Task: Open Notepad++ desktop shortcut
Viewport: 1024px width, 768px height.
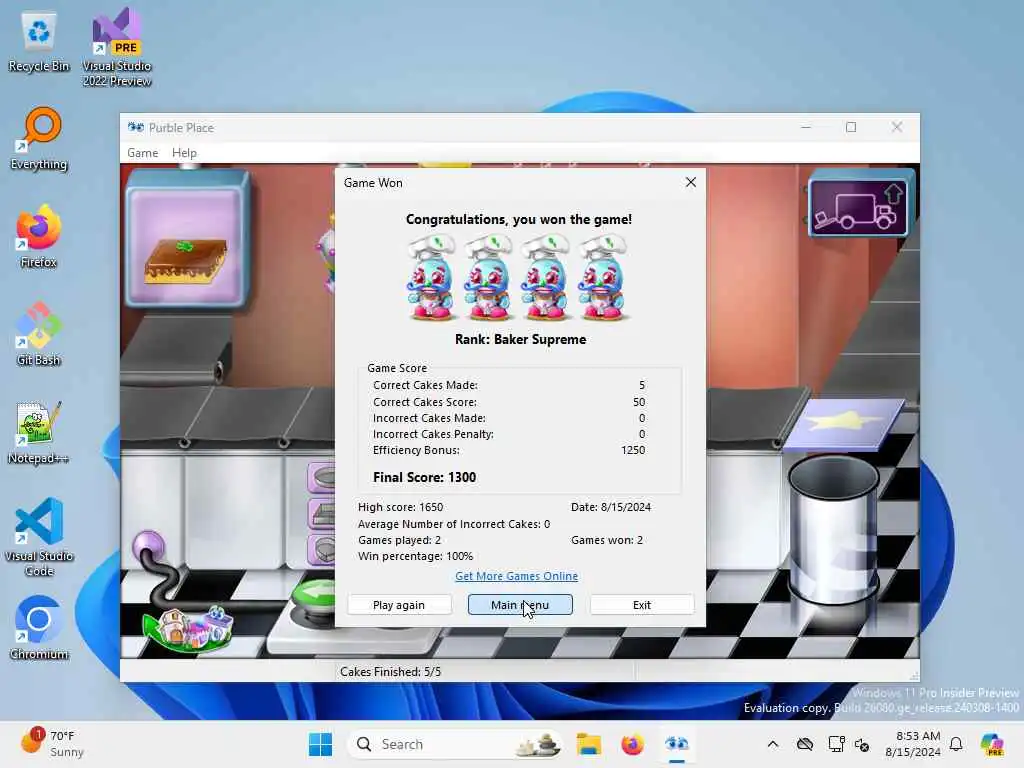Action: tap(39, 432)
